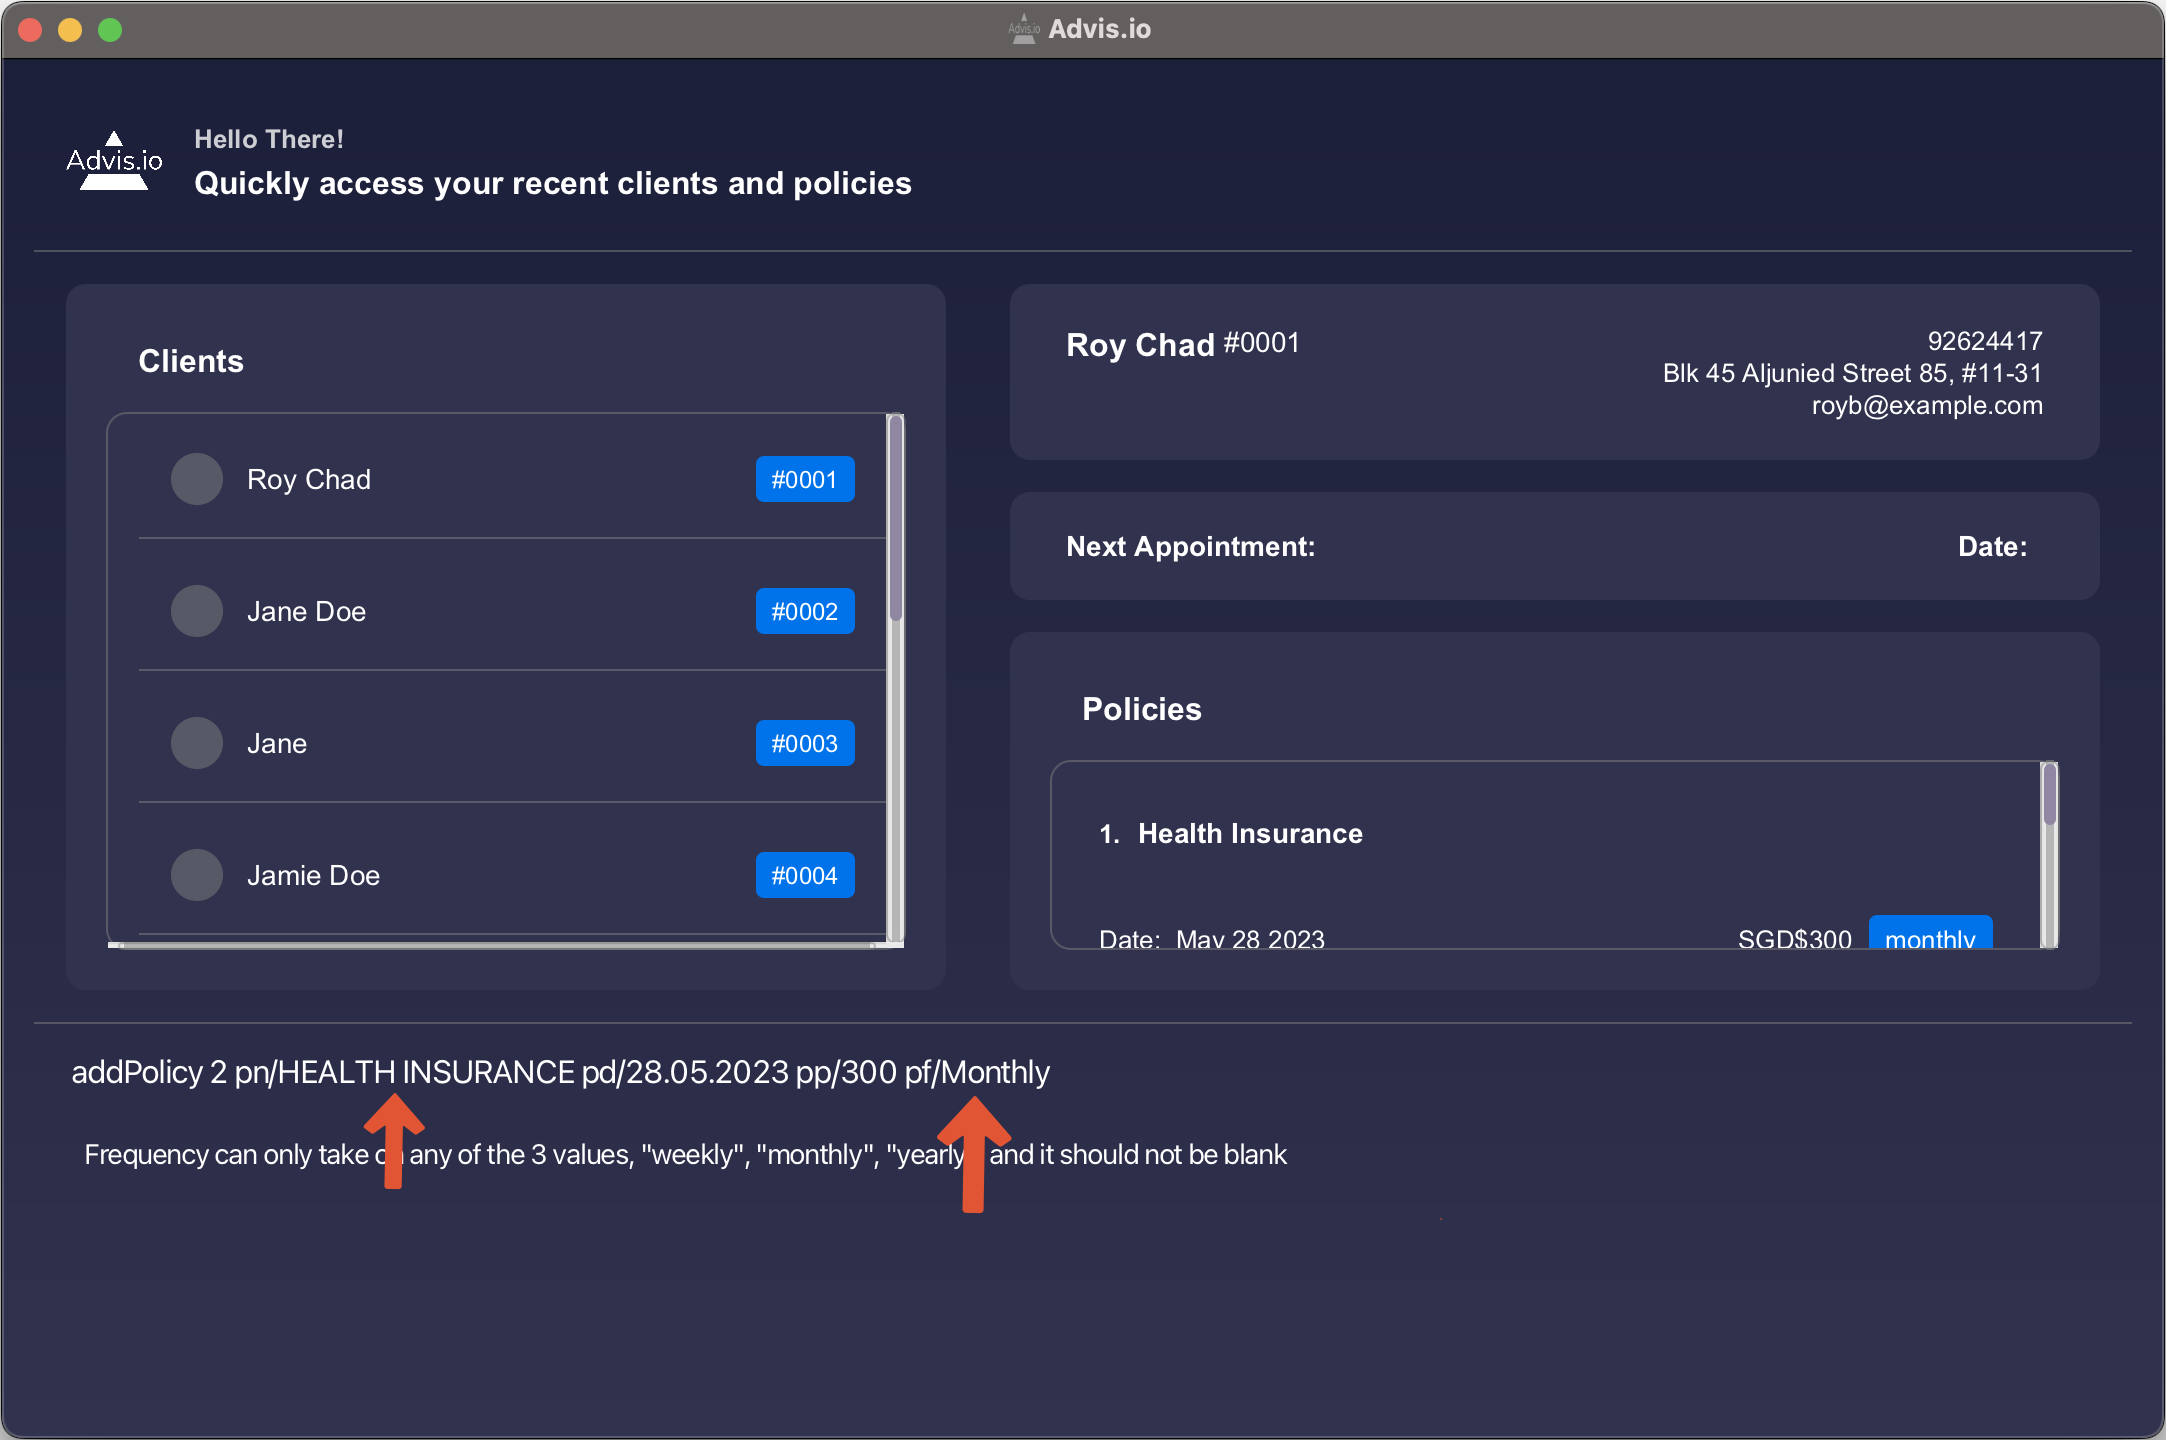This screenshot has width=2166, height=1440.
Task: Click the policies list vertical scrollbar
Action: point(2049,795)
